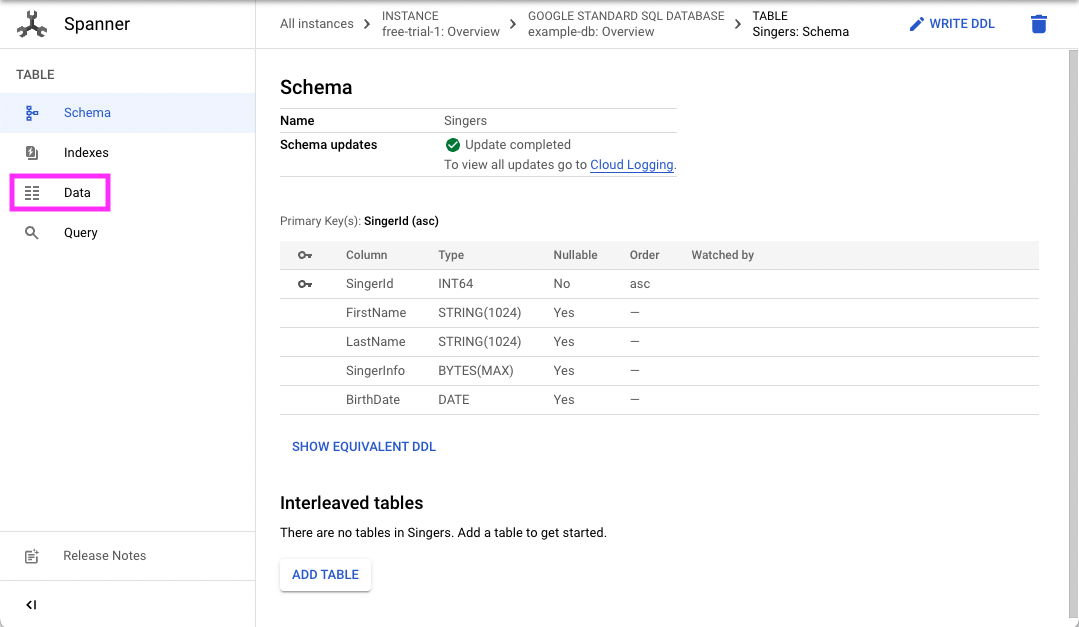Open the Indexes panel via its sidebar icon
The width and height of the screenshot is (1079, 627).
[33, 152]
